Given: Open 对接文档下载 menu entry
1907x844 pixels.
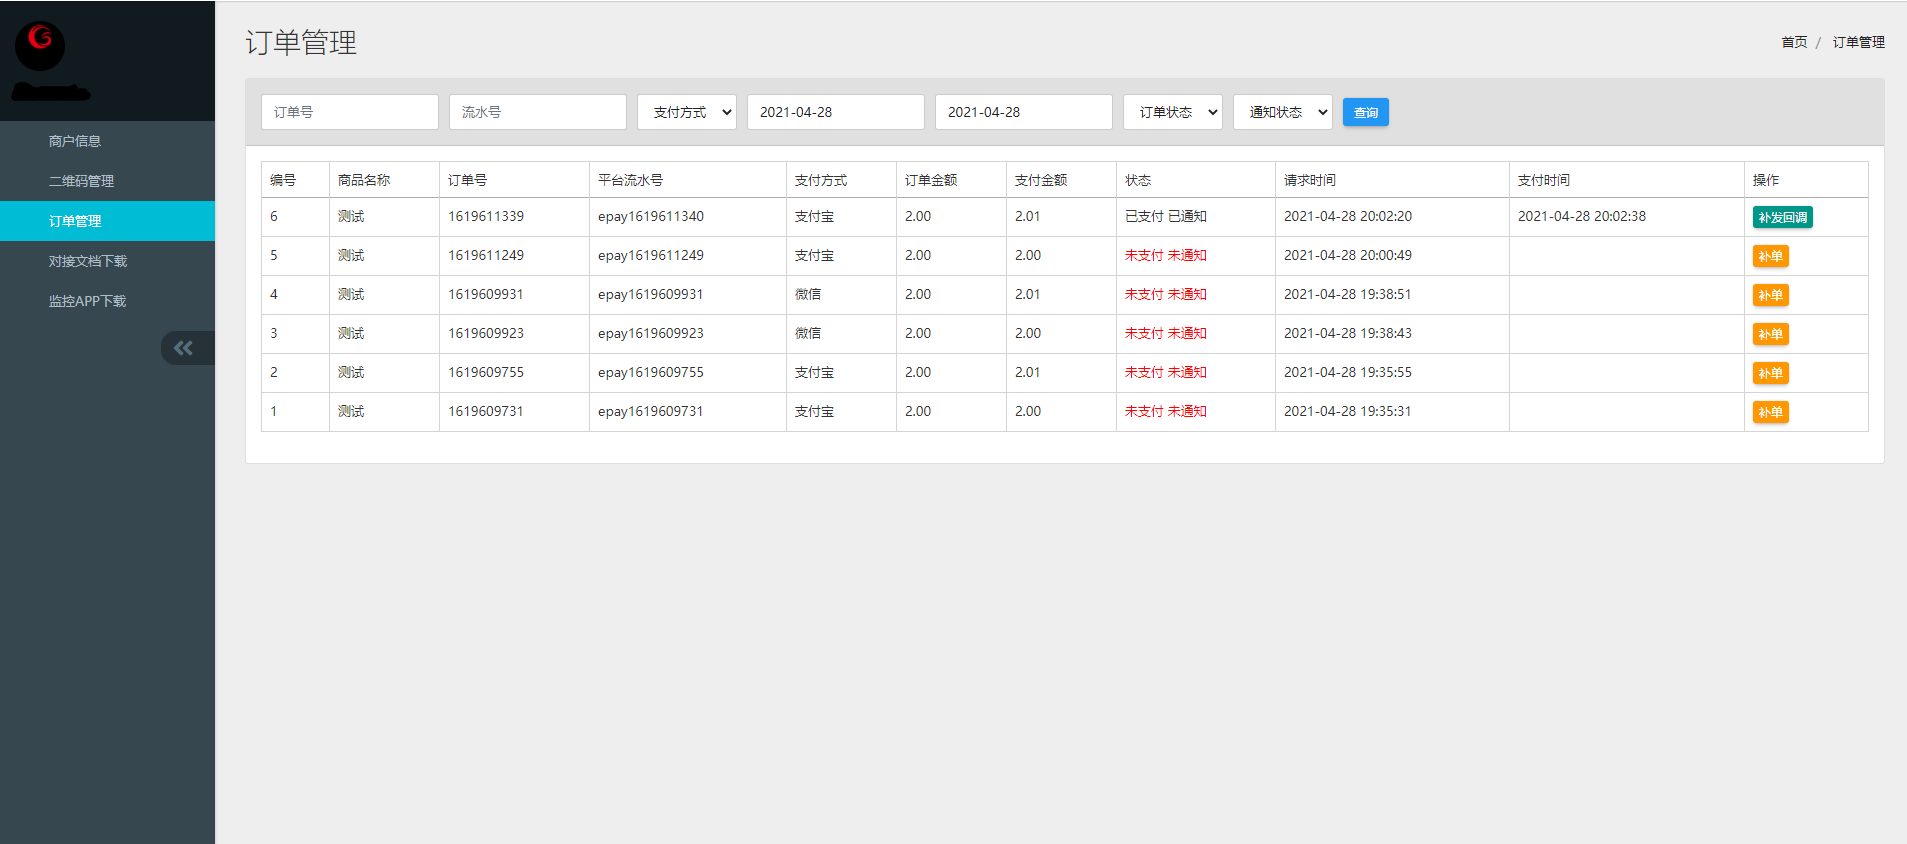Looking at the screenshot, I should click(x=88, y=261).
